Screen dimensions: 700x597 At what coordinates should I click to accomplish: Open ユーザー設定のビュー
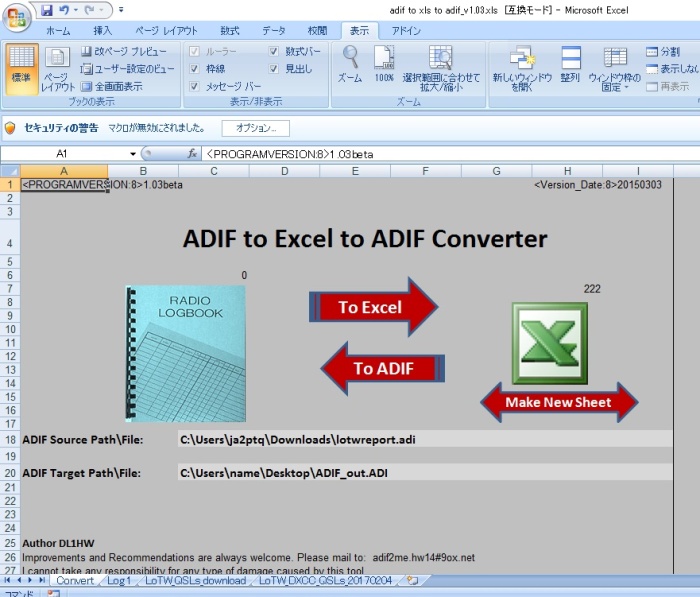click(x=127, y=69)
